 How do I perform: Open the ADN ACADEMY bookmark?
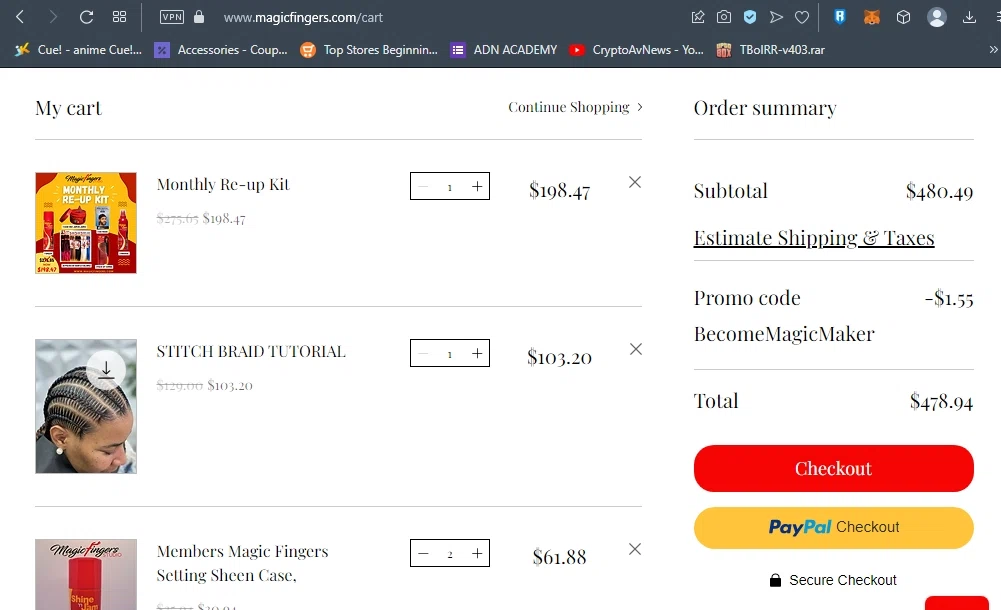(504, 50)
